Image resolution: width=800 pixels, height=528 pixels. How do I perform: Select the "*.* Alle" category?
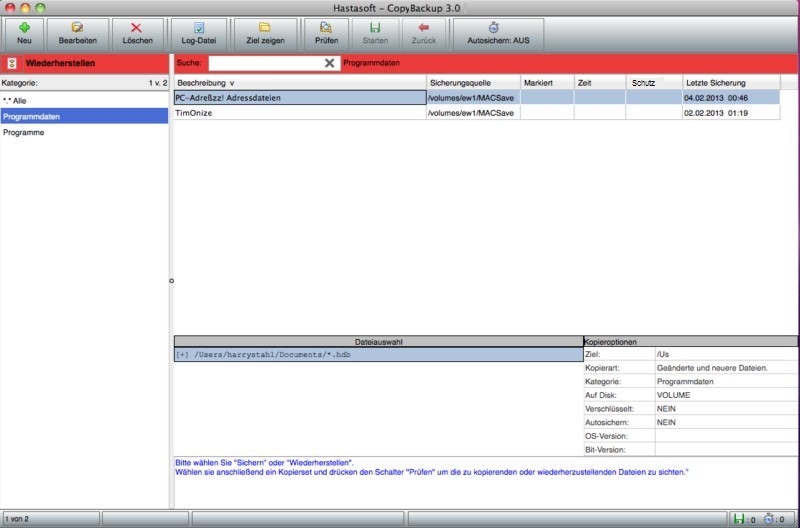[84, 101]
